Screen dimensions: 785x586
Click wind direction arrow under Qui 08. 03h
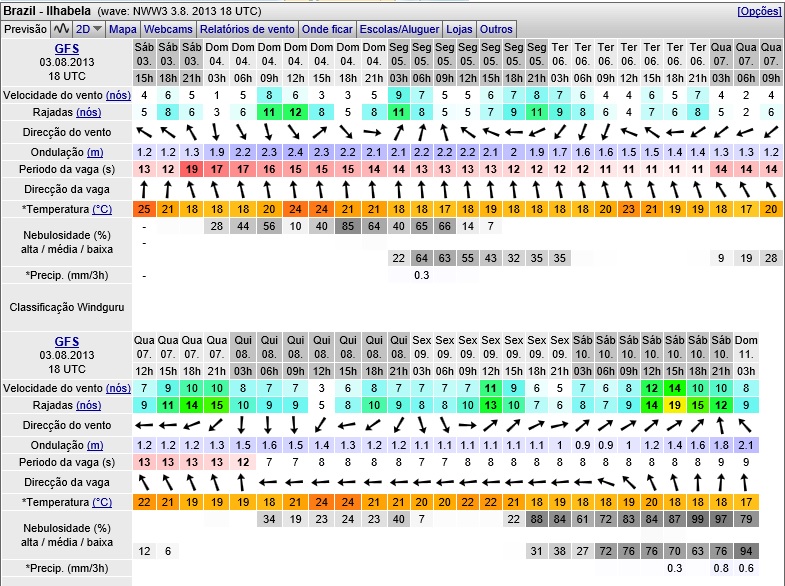click(242, 425)
